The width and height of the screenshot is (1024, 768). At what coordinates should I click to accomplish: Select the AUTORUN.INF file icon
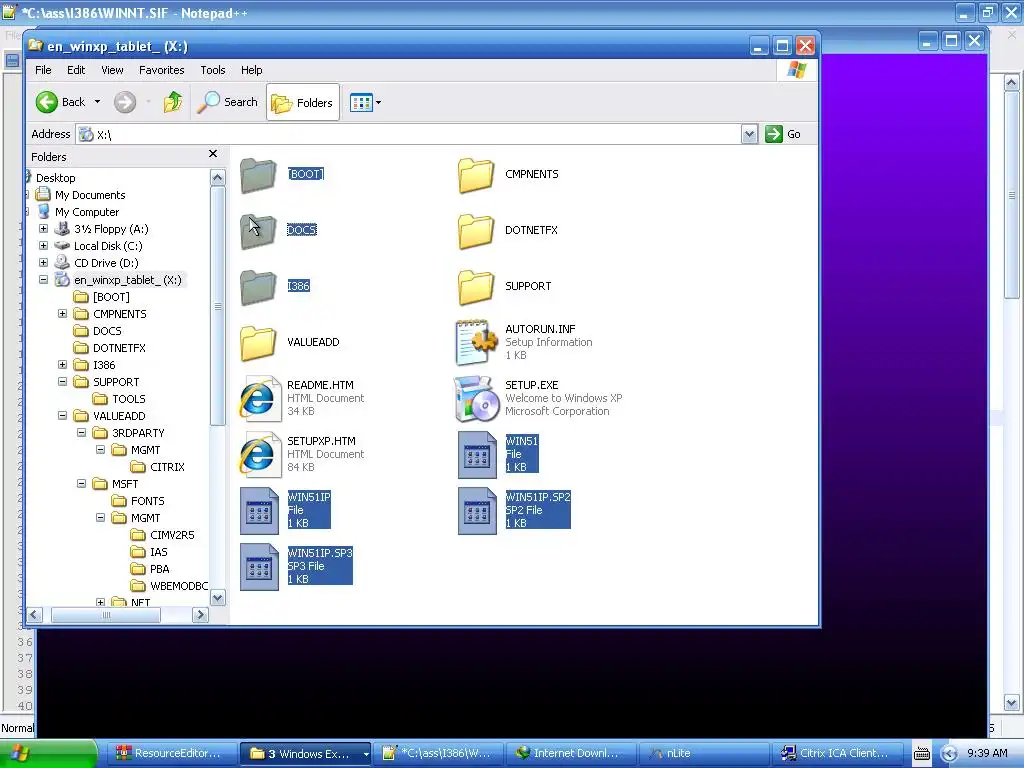[476, 342]
